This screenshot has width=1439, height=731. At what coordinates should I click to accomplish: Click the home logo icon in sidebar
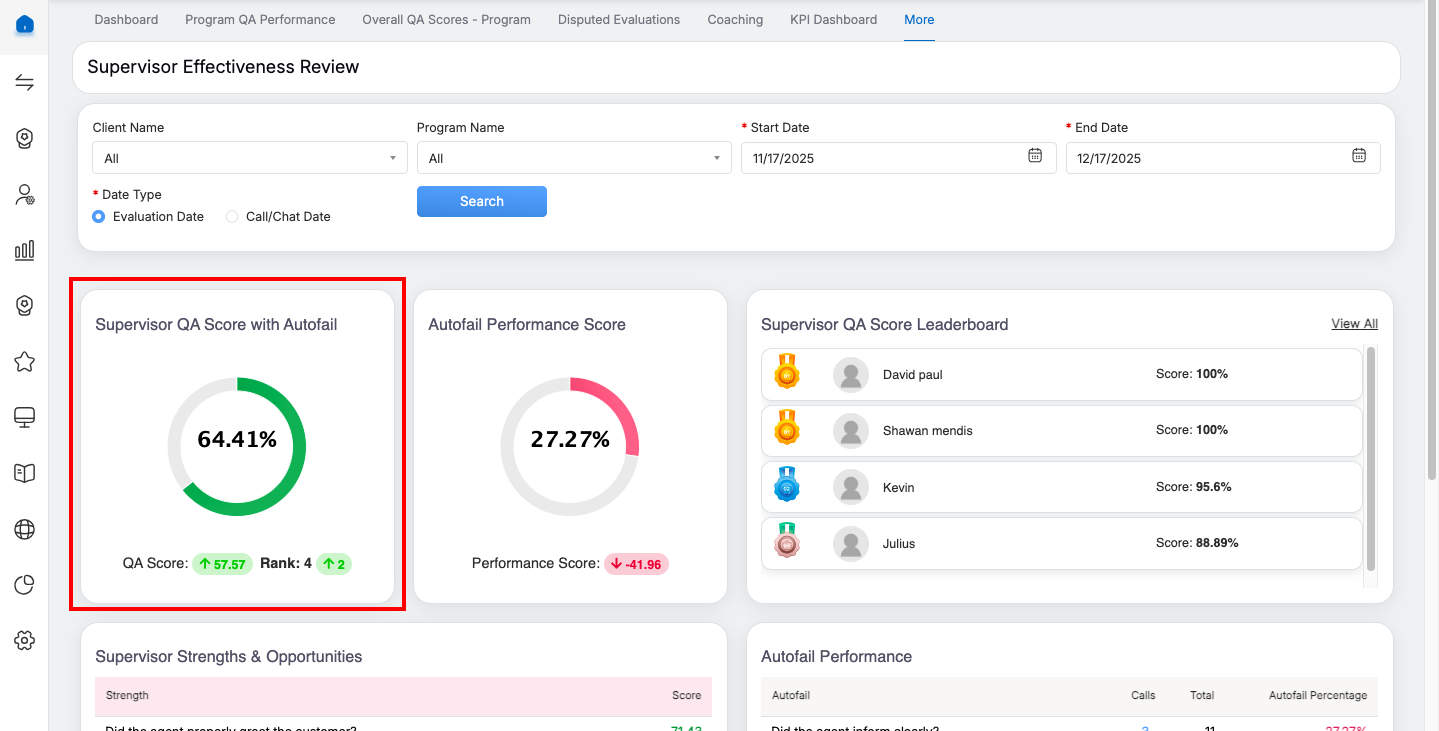click(25, 25)
